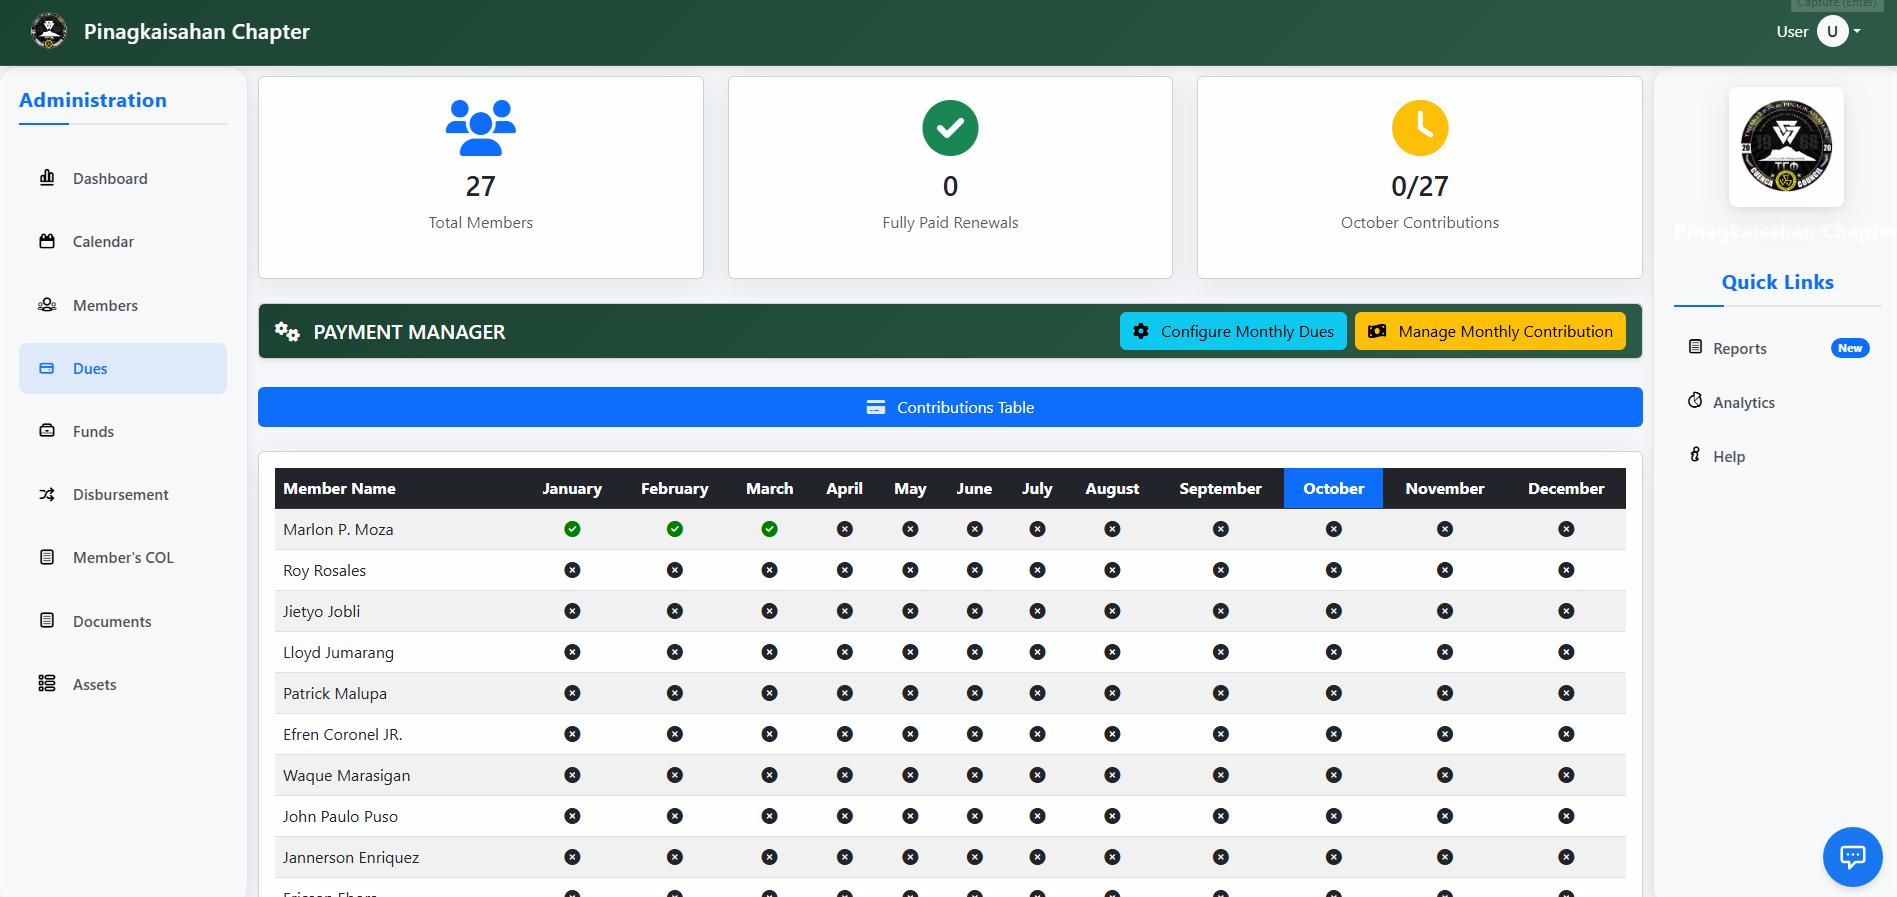Click the Assets icon in sidebar
This screenshot has width=1897, height=897.
click(47, 684)
